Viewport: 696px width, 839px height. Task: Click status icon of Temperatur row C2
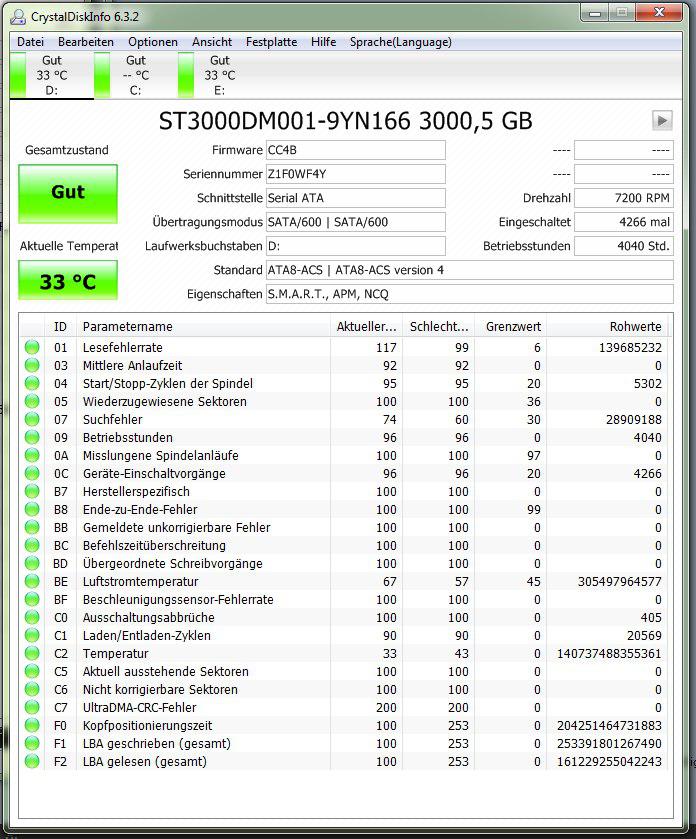pos(32,653)
